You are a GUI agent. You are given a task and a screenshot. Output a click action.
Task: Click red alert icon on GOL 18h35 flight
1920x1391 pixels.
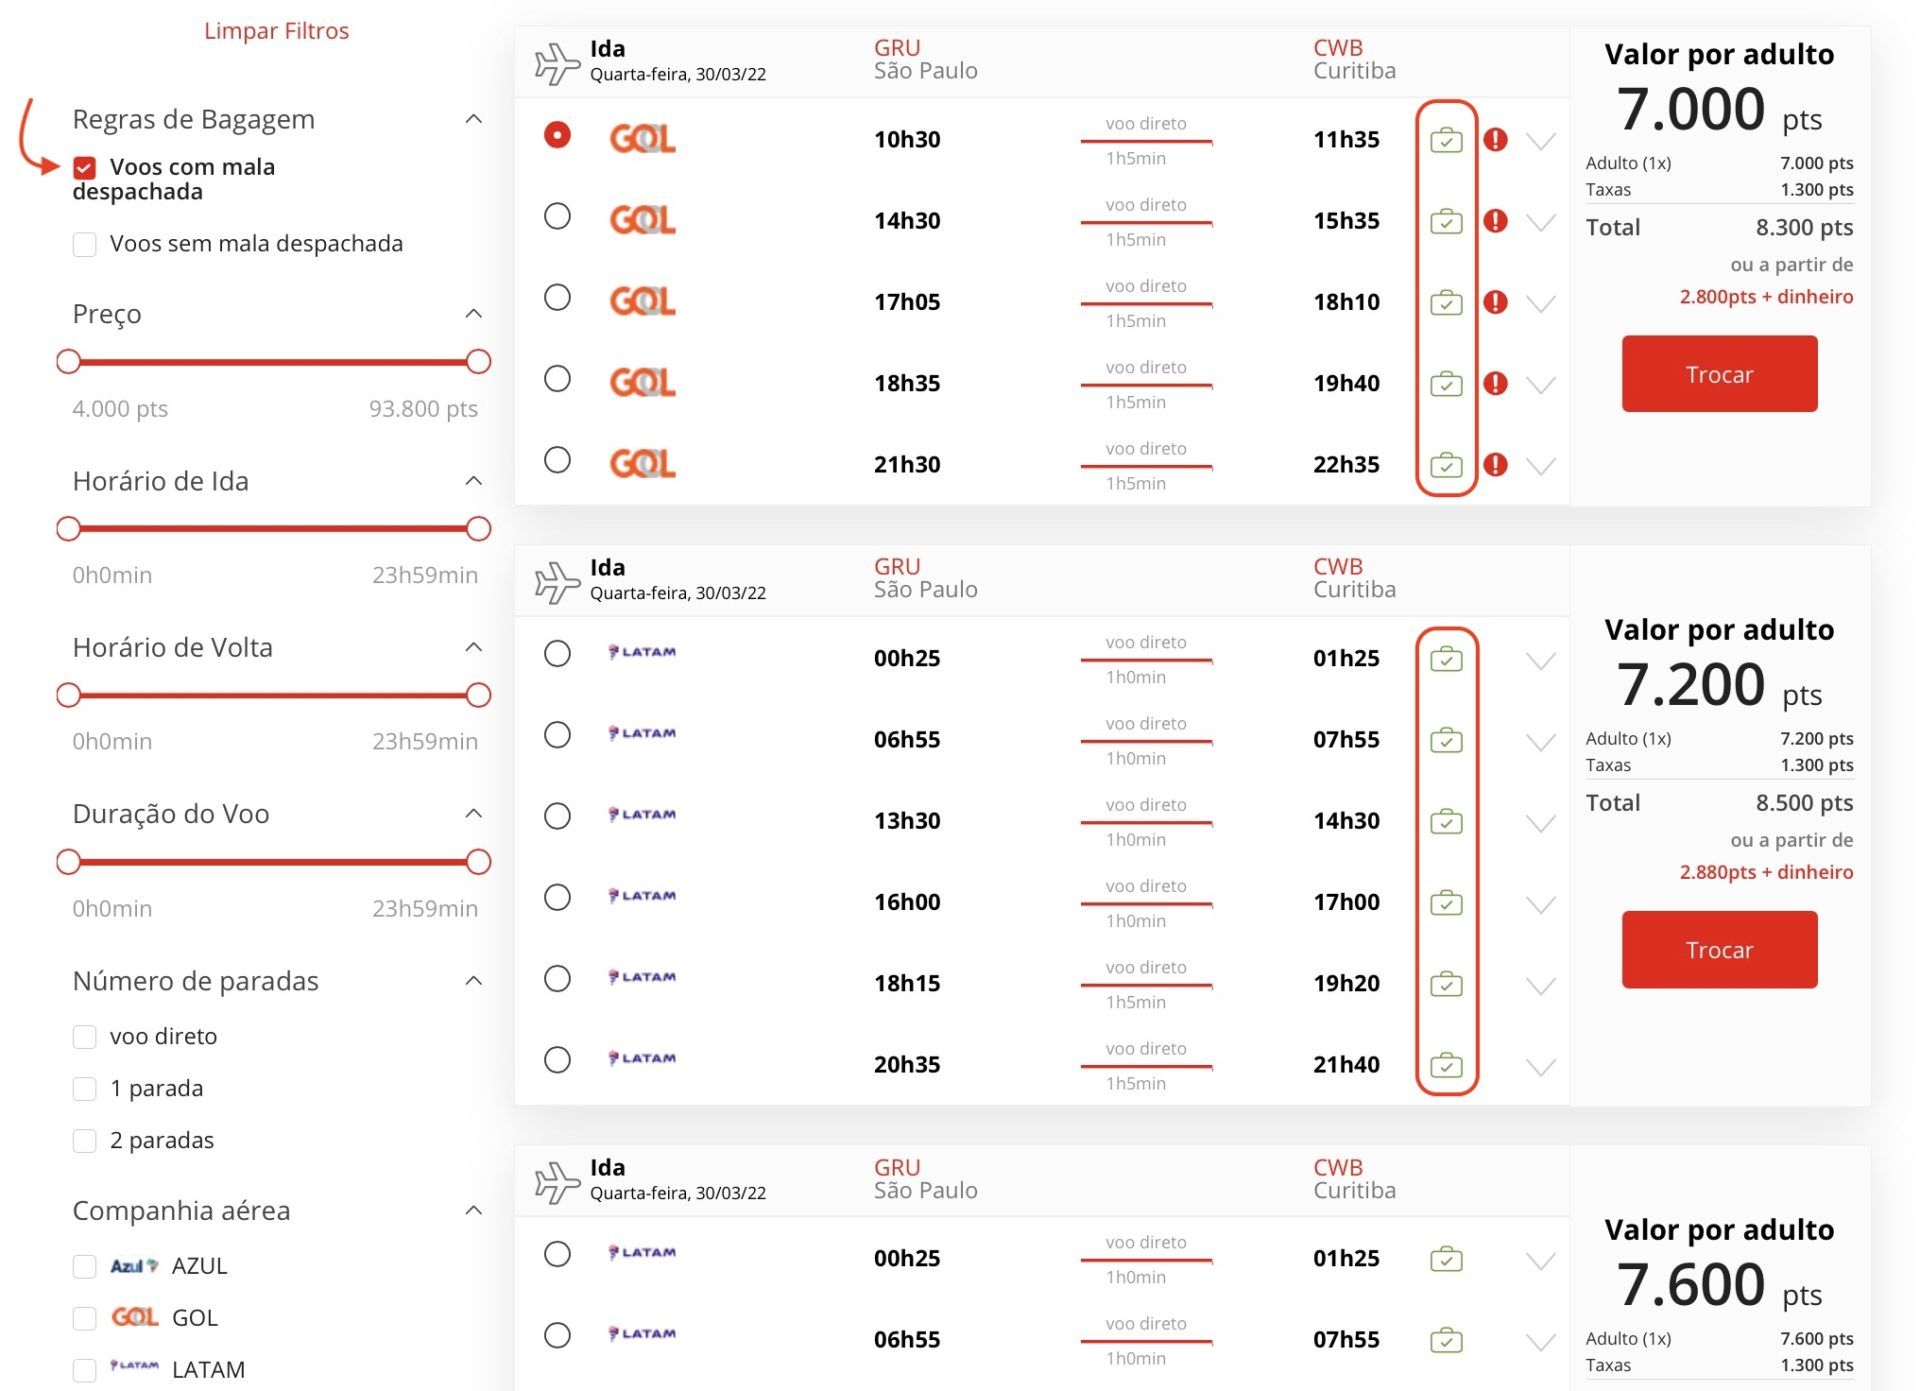pyautogui.click(x=1495, y=383)
